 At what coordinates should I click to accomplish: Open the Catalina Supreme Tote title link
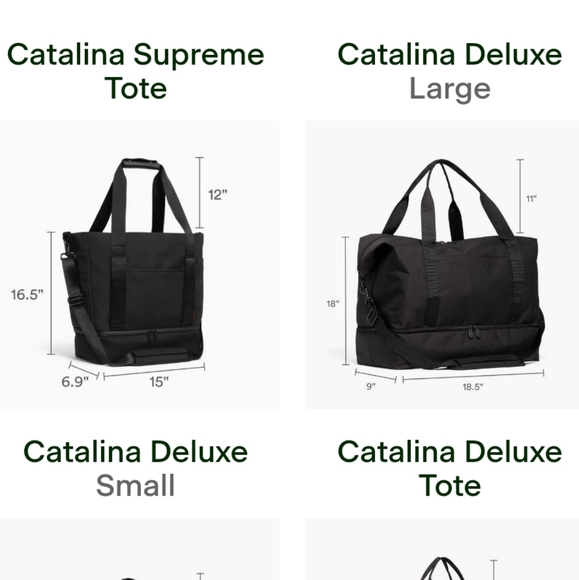135,71
